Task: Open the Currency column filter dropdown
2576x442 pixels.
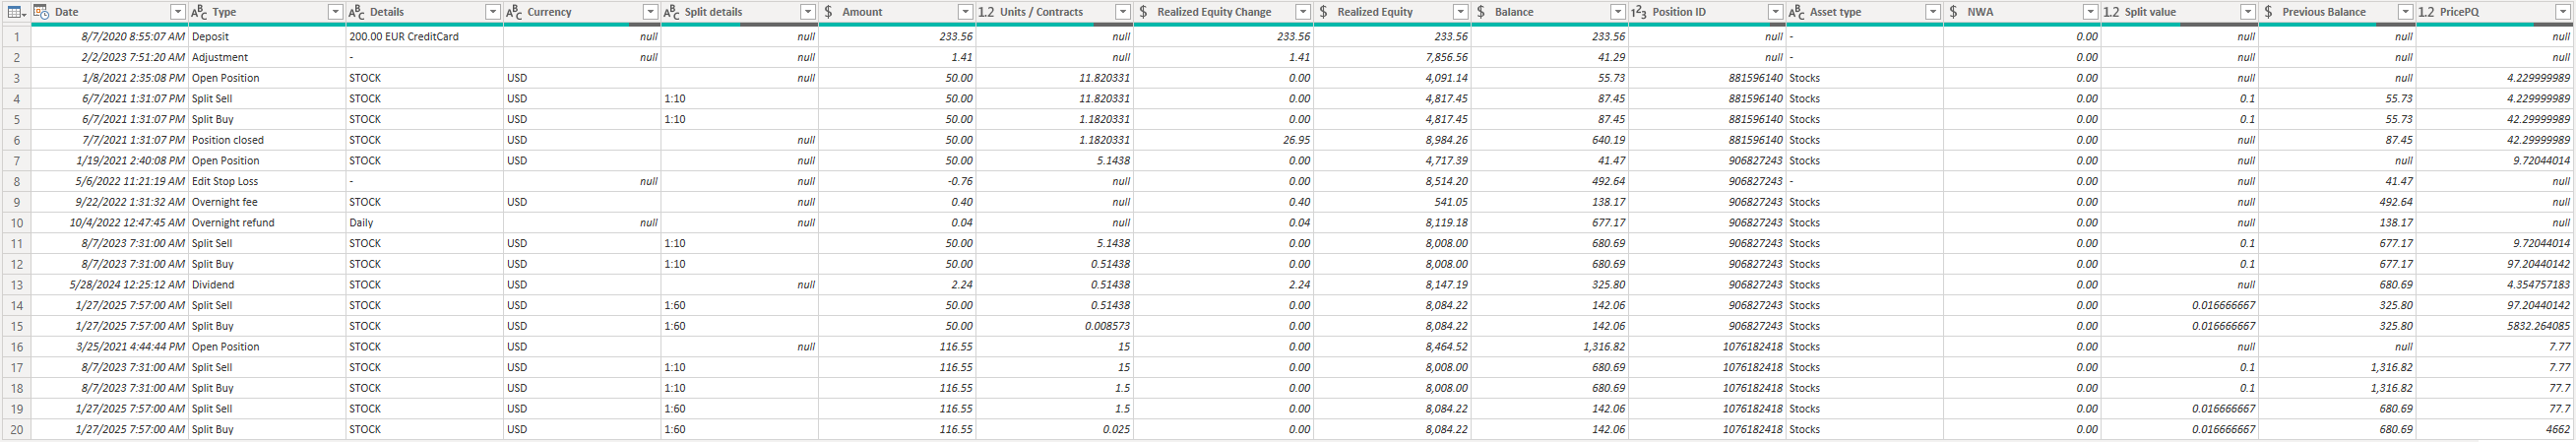Action: (650, 12)
